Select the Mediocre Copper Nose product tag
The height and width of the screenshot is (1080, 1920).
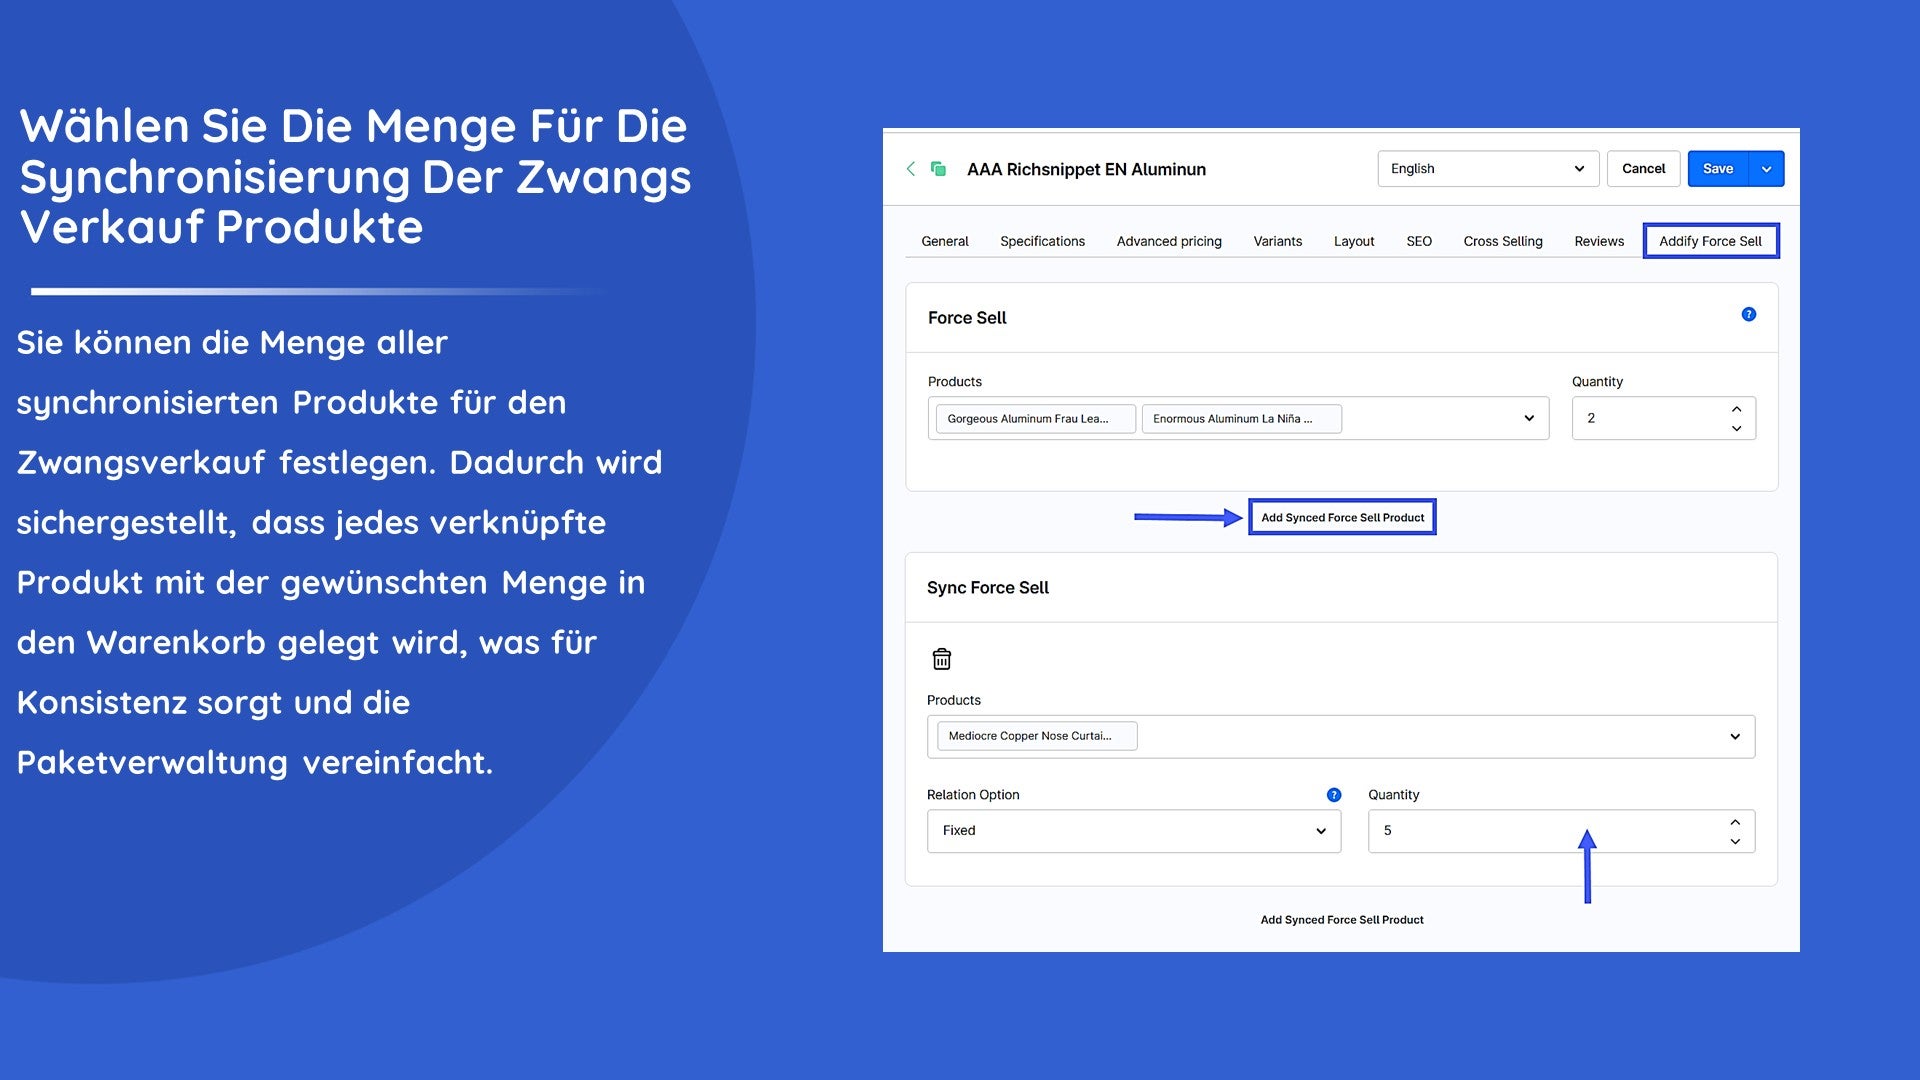pyautogui.click(x=1036, y=736)
